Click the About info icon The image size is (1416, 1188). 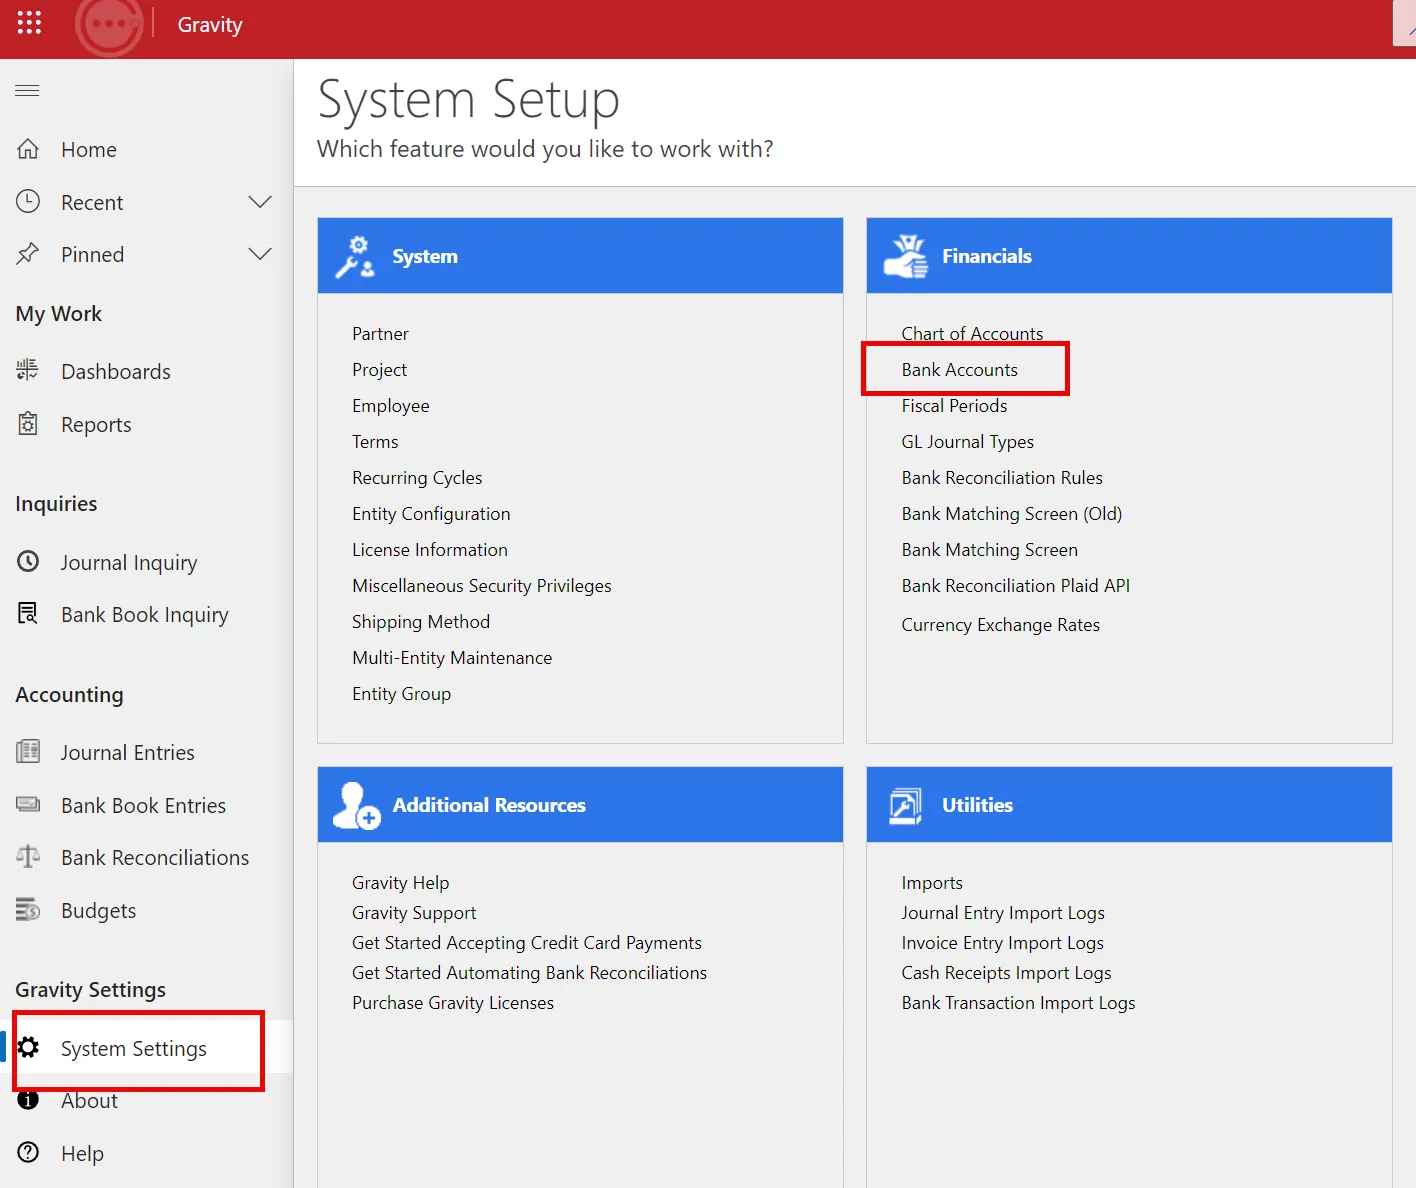pyautogui.click(x=28, y=1100)
